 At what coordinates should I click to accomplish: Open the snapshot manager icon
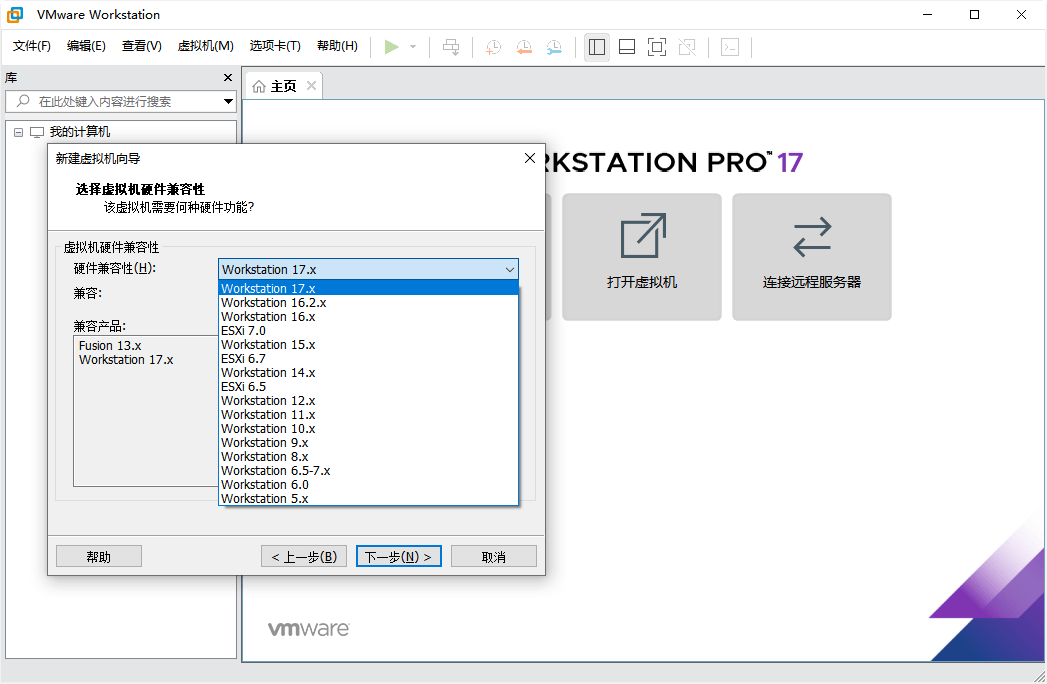tap(554, 47)
